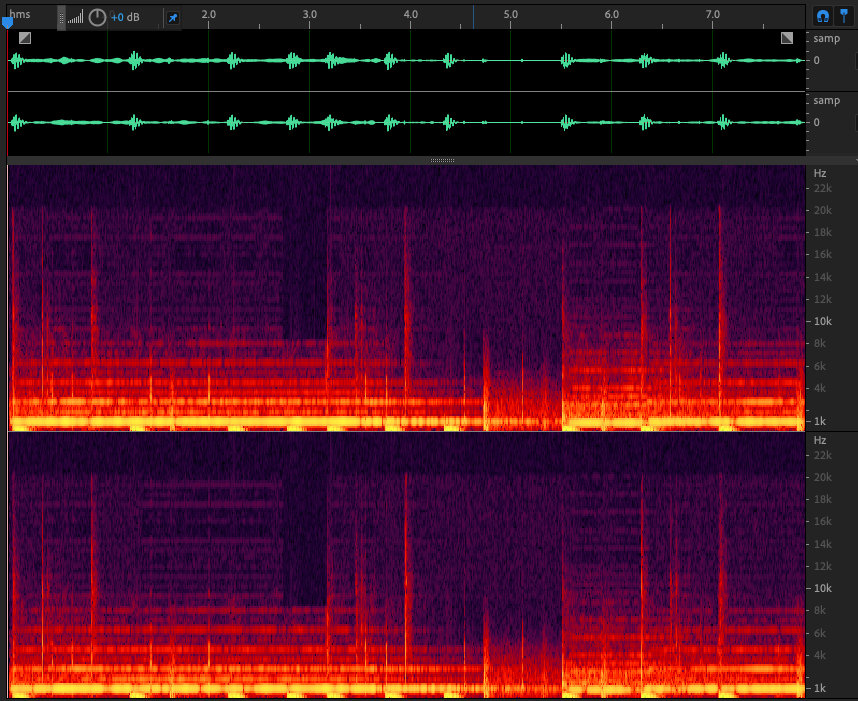
Task: Click the blue playhead at timeline start
Action: click(x=8, y=22)
